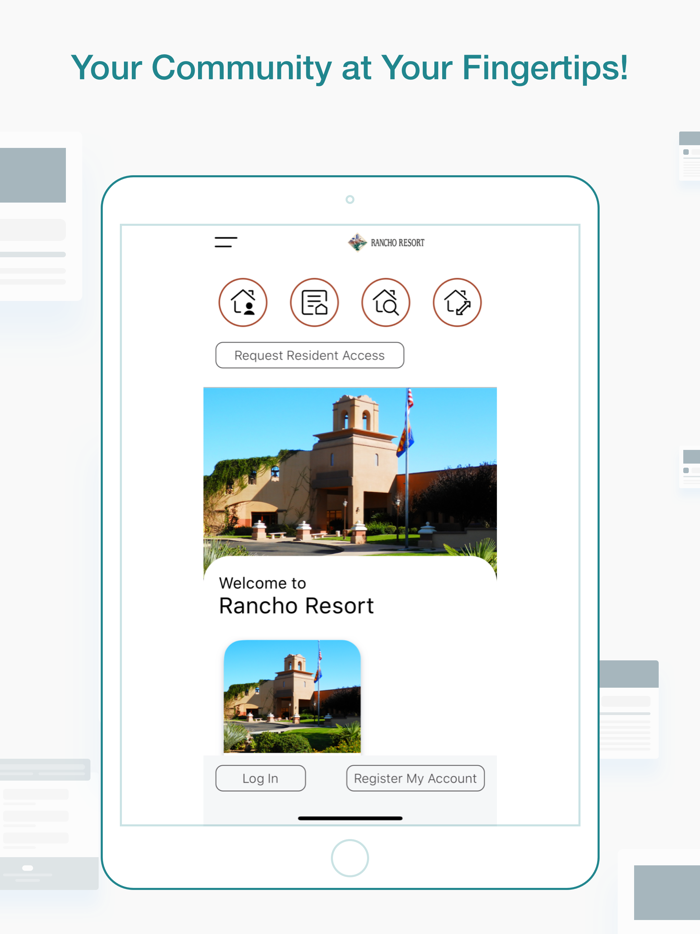Screen dimensions: 700x934
Task: Click the 'Your Community at Your Fingertips!' headline
Action: pyautogui.click(x=350, y=68)
